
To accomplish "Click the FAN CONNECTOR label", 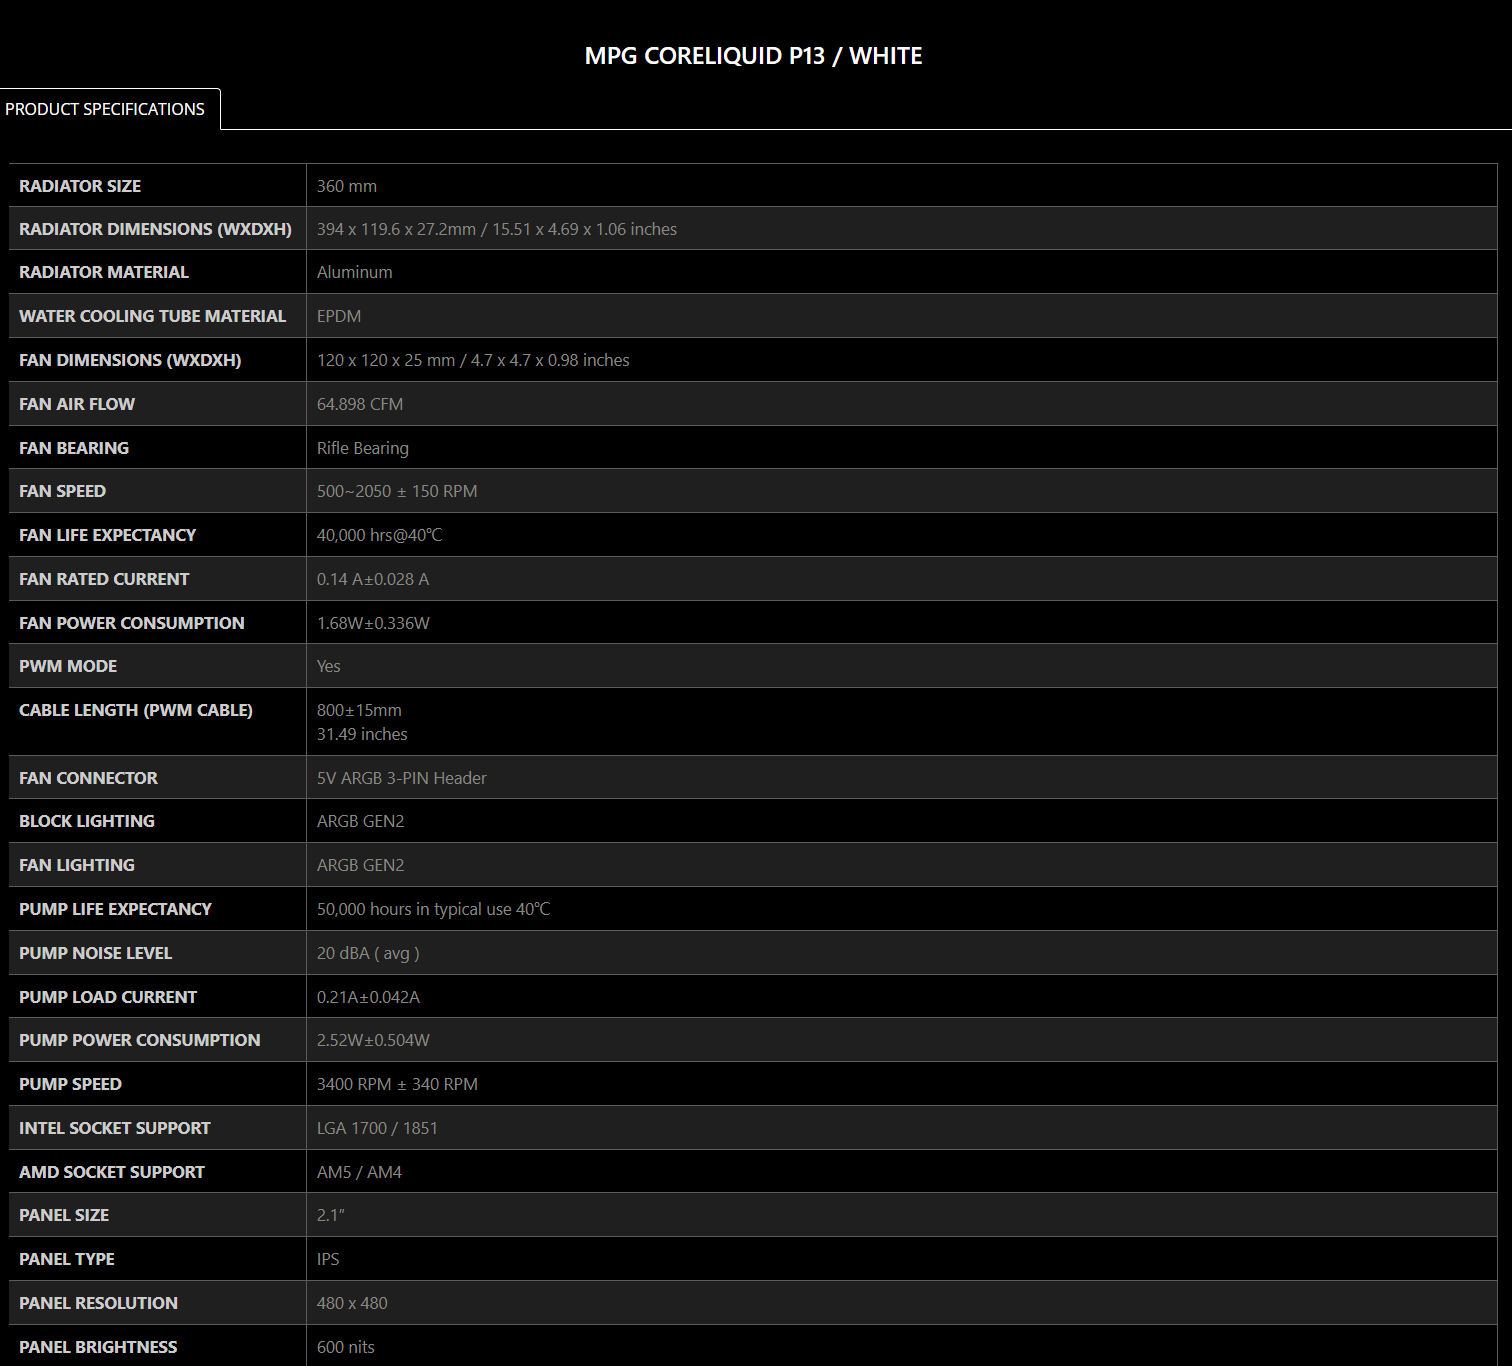I will point(88,778).
